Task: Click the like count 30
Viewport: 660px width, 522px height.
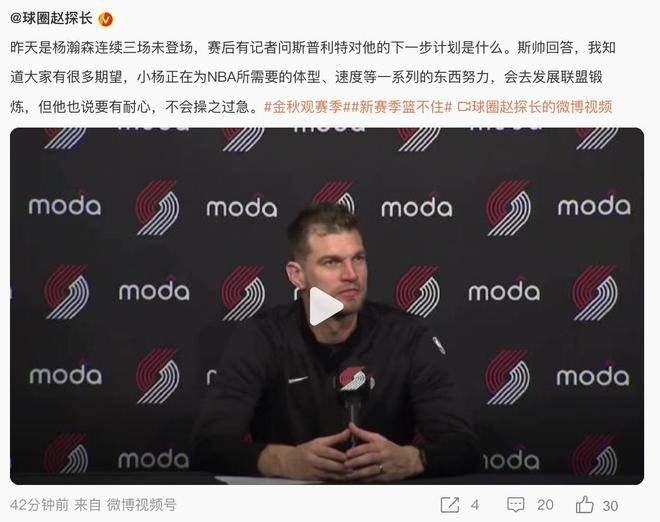Action: click(610, 506)
